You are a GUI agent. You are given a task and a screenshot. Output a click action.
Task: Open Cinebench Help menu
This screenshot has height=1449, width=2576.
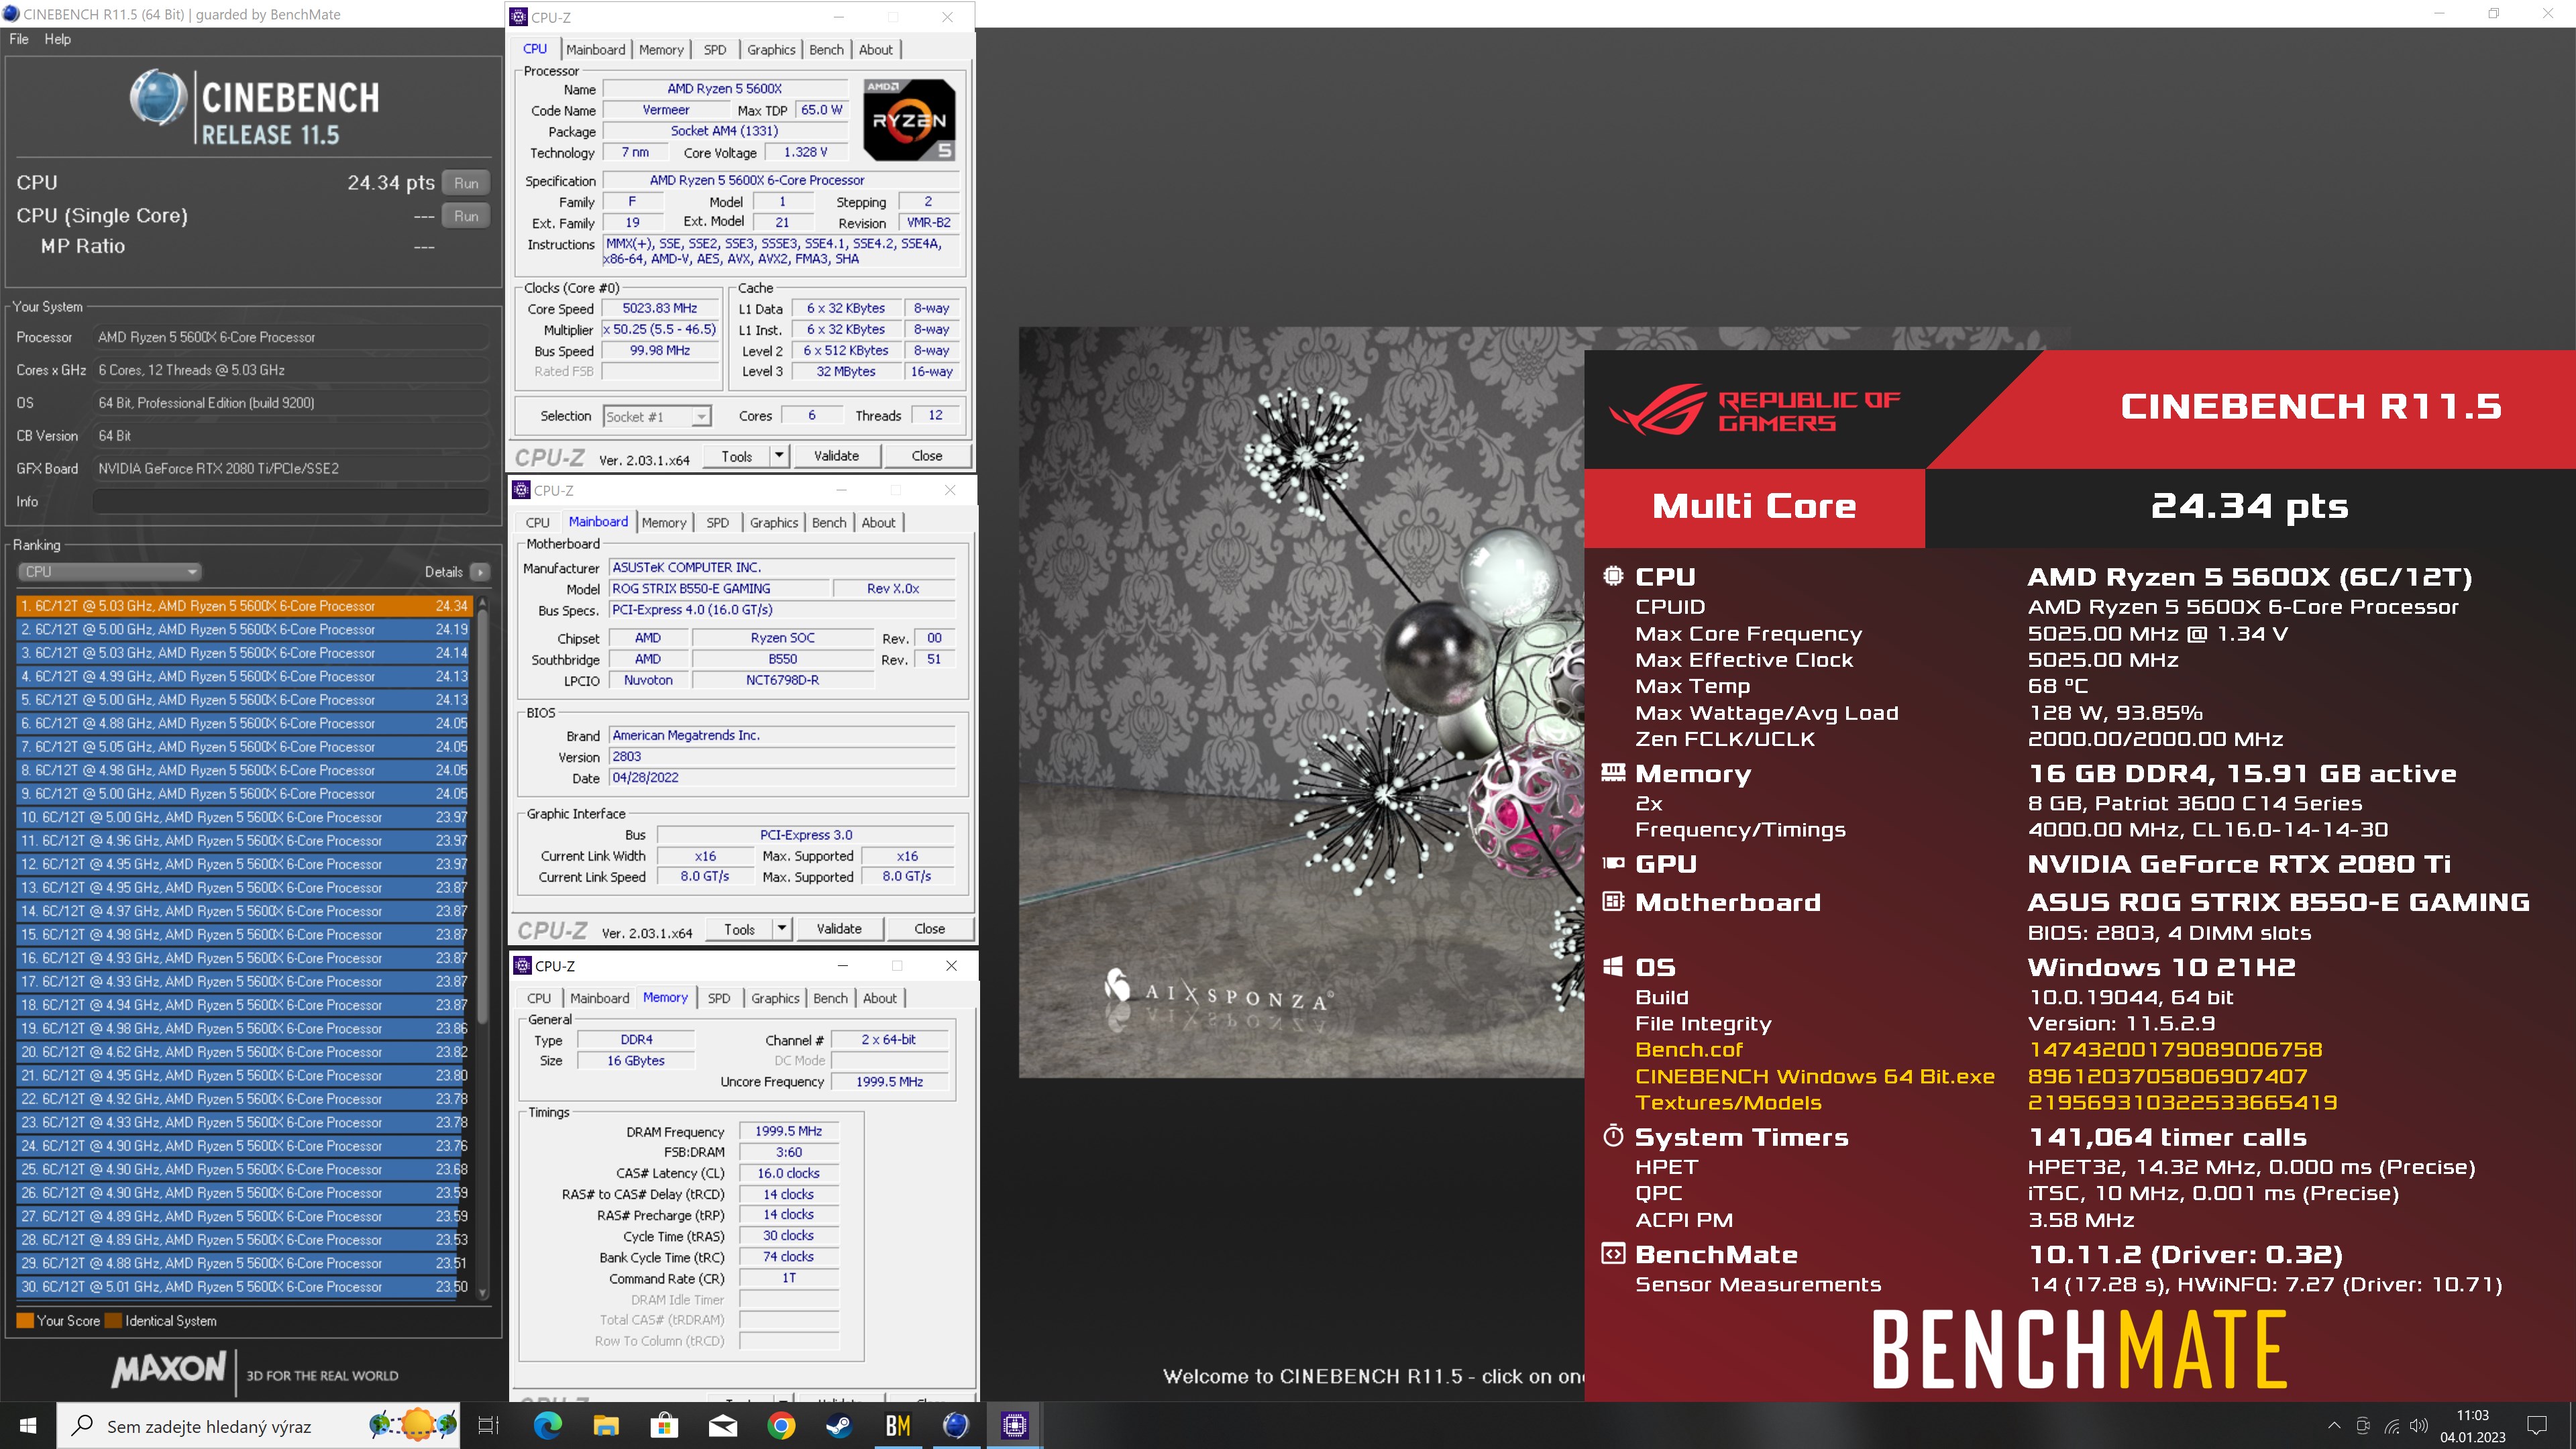coord(58,39)
